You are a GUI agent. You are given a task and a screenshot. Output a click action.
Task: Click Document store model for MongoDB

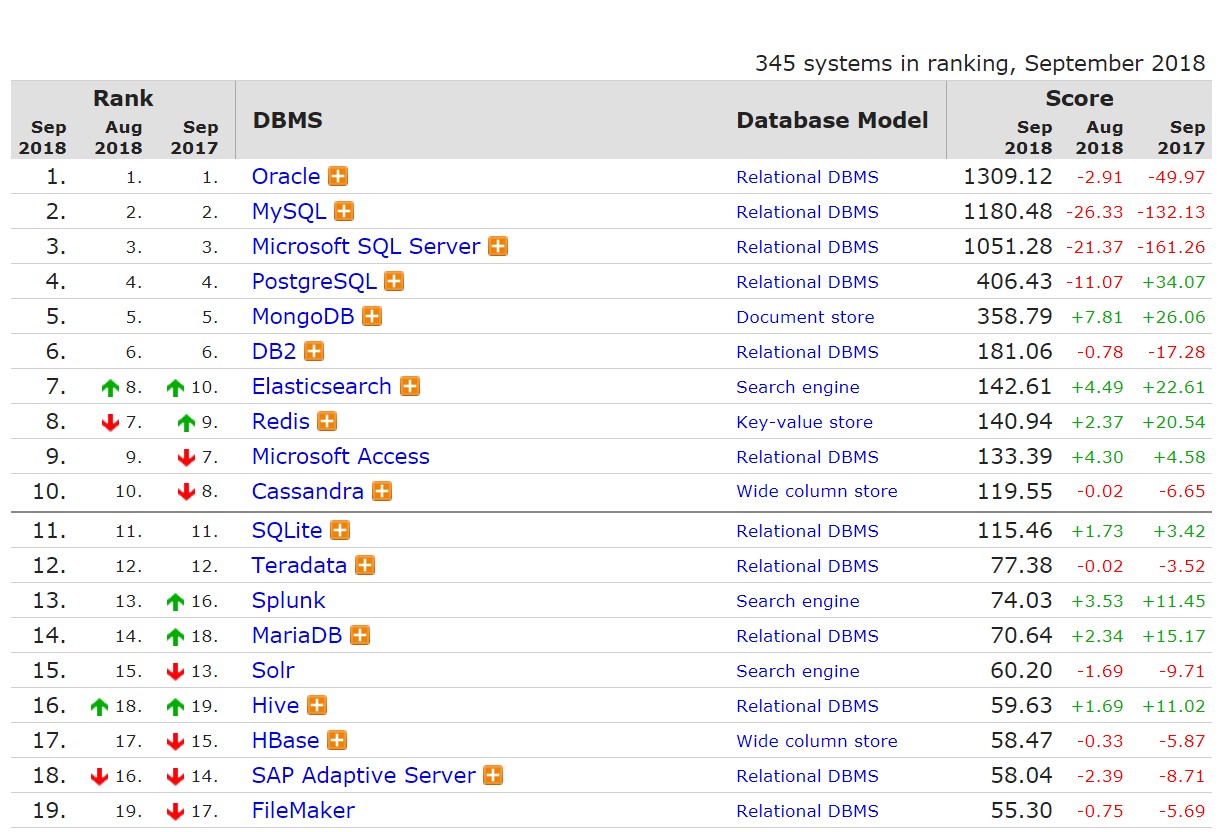(x=805, y=317)
